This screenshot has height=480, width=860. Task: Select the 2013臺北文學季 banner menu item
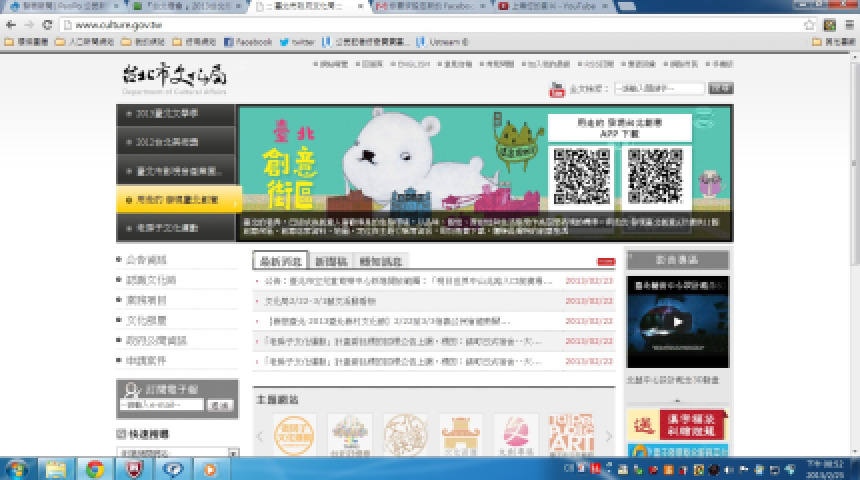click(176, 114)
